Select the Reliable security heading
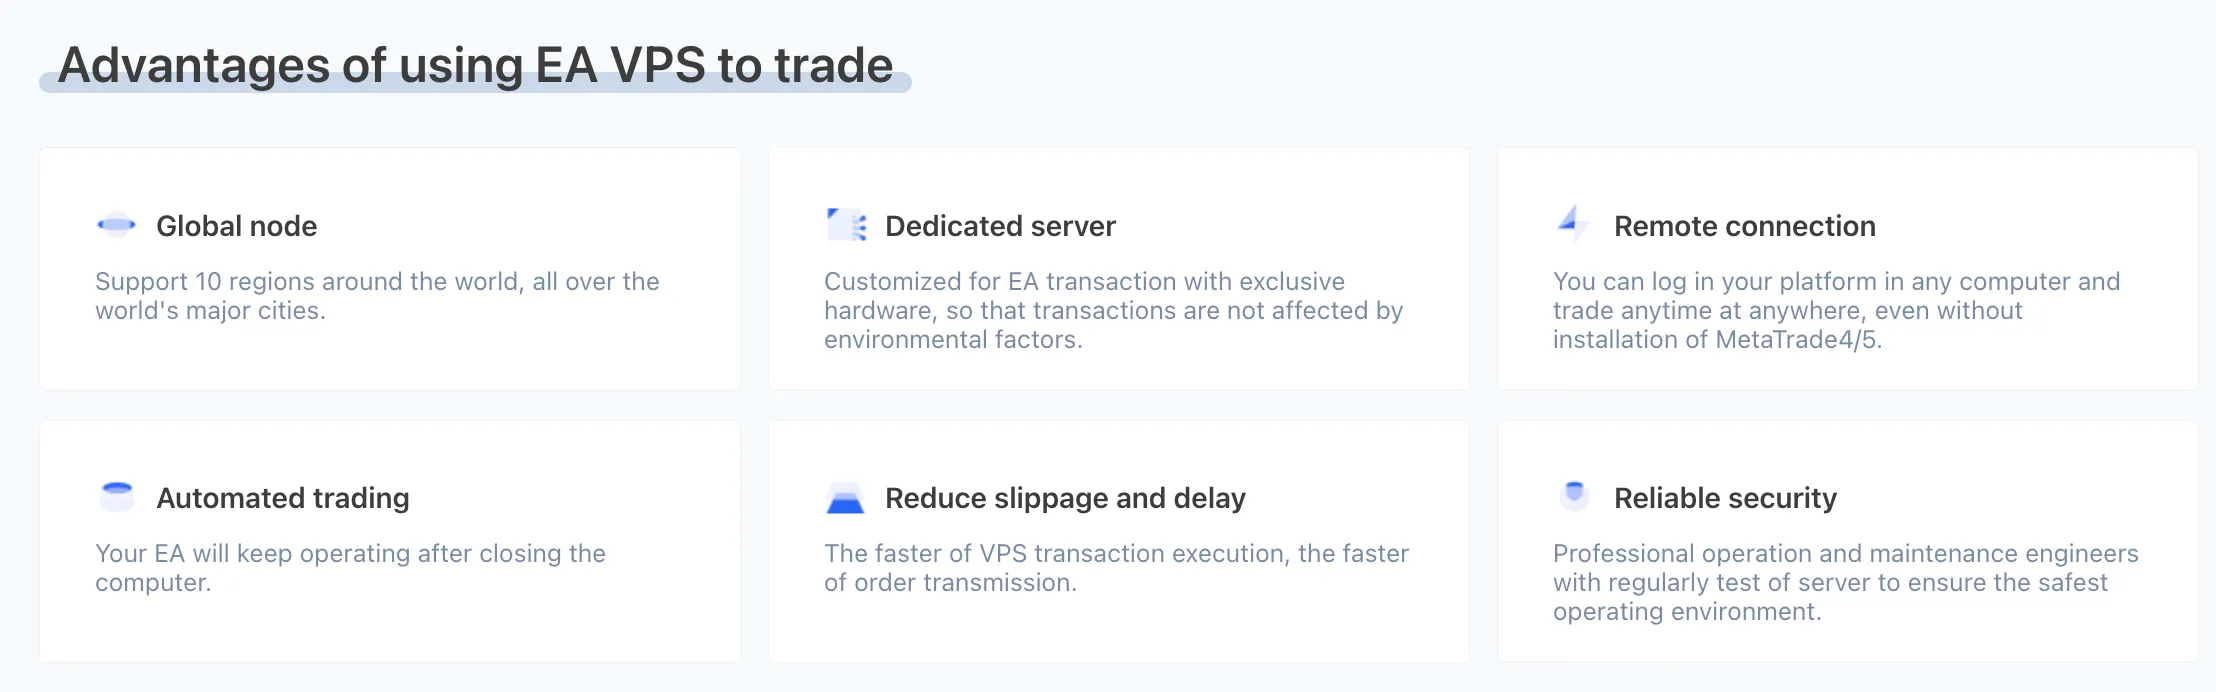 pyautogui.click(x=1725, y=498)
